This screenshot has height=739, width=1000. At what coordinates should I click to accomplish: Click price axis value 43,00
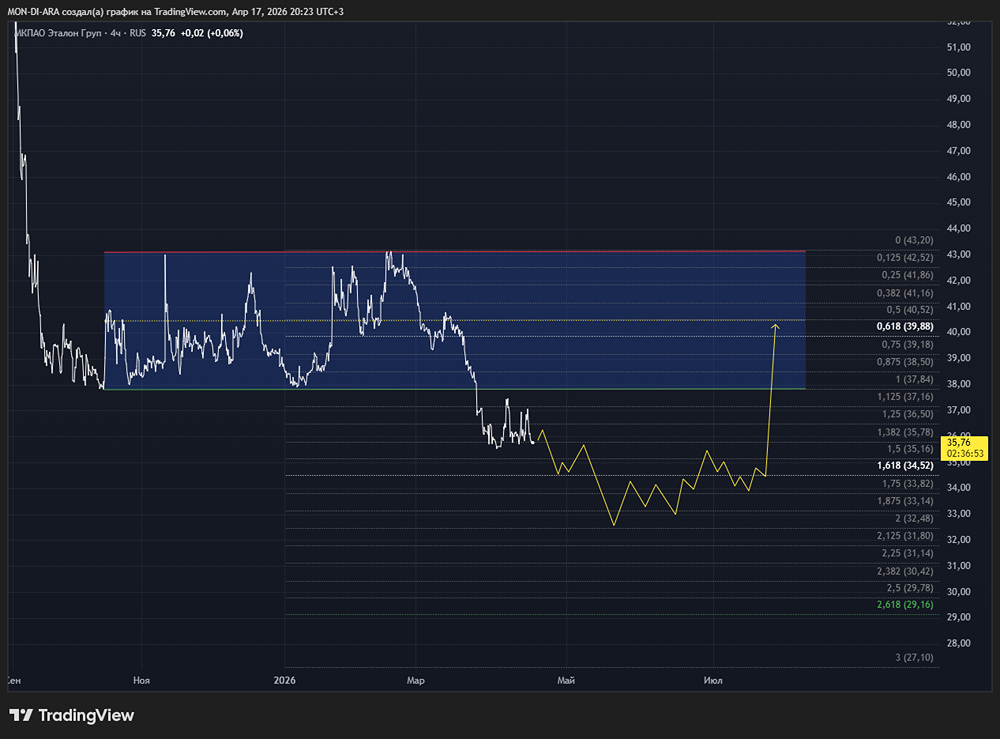[x=959, y=254]
